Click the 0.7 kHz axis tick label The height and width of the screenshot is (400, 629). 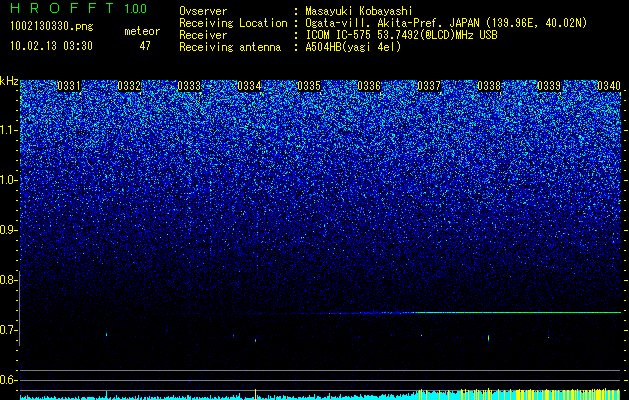point(8,330)
